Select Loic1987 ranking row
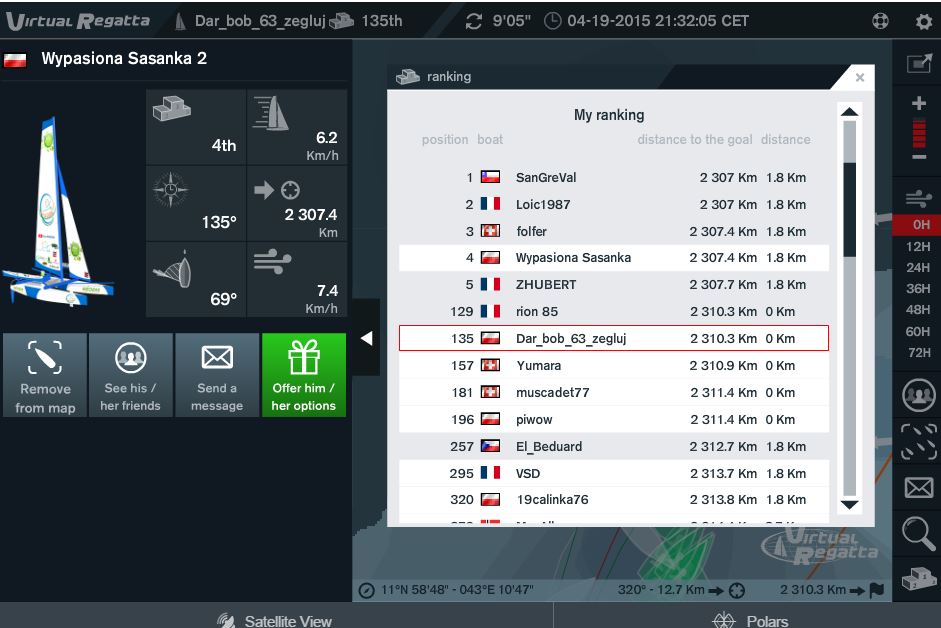The height and width of the screenshot is (628, 941). click(x=614, y=204)
